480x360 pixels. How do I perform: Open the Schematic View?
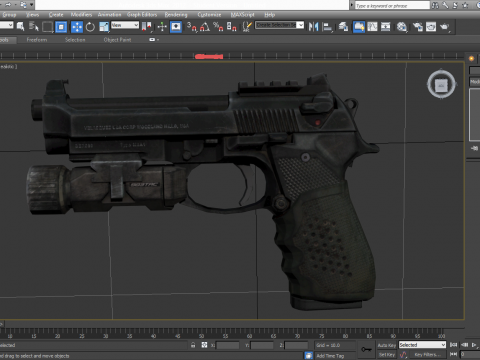(386, 27)
